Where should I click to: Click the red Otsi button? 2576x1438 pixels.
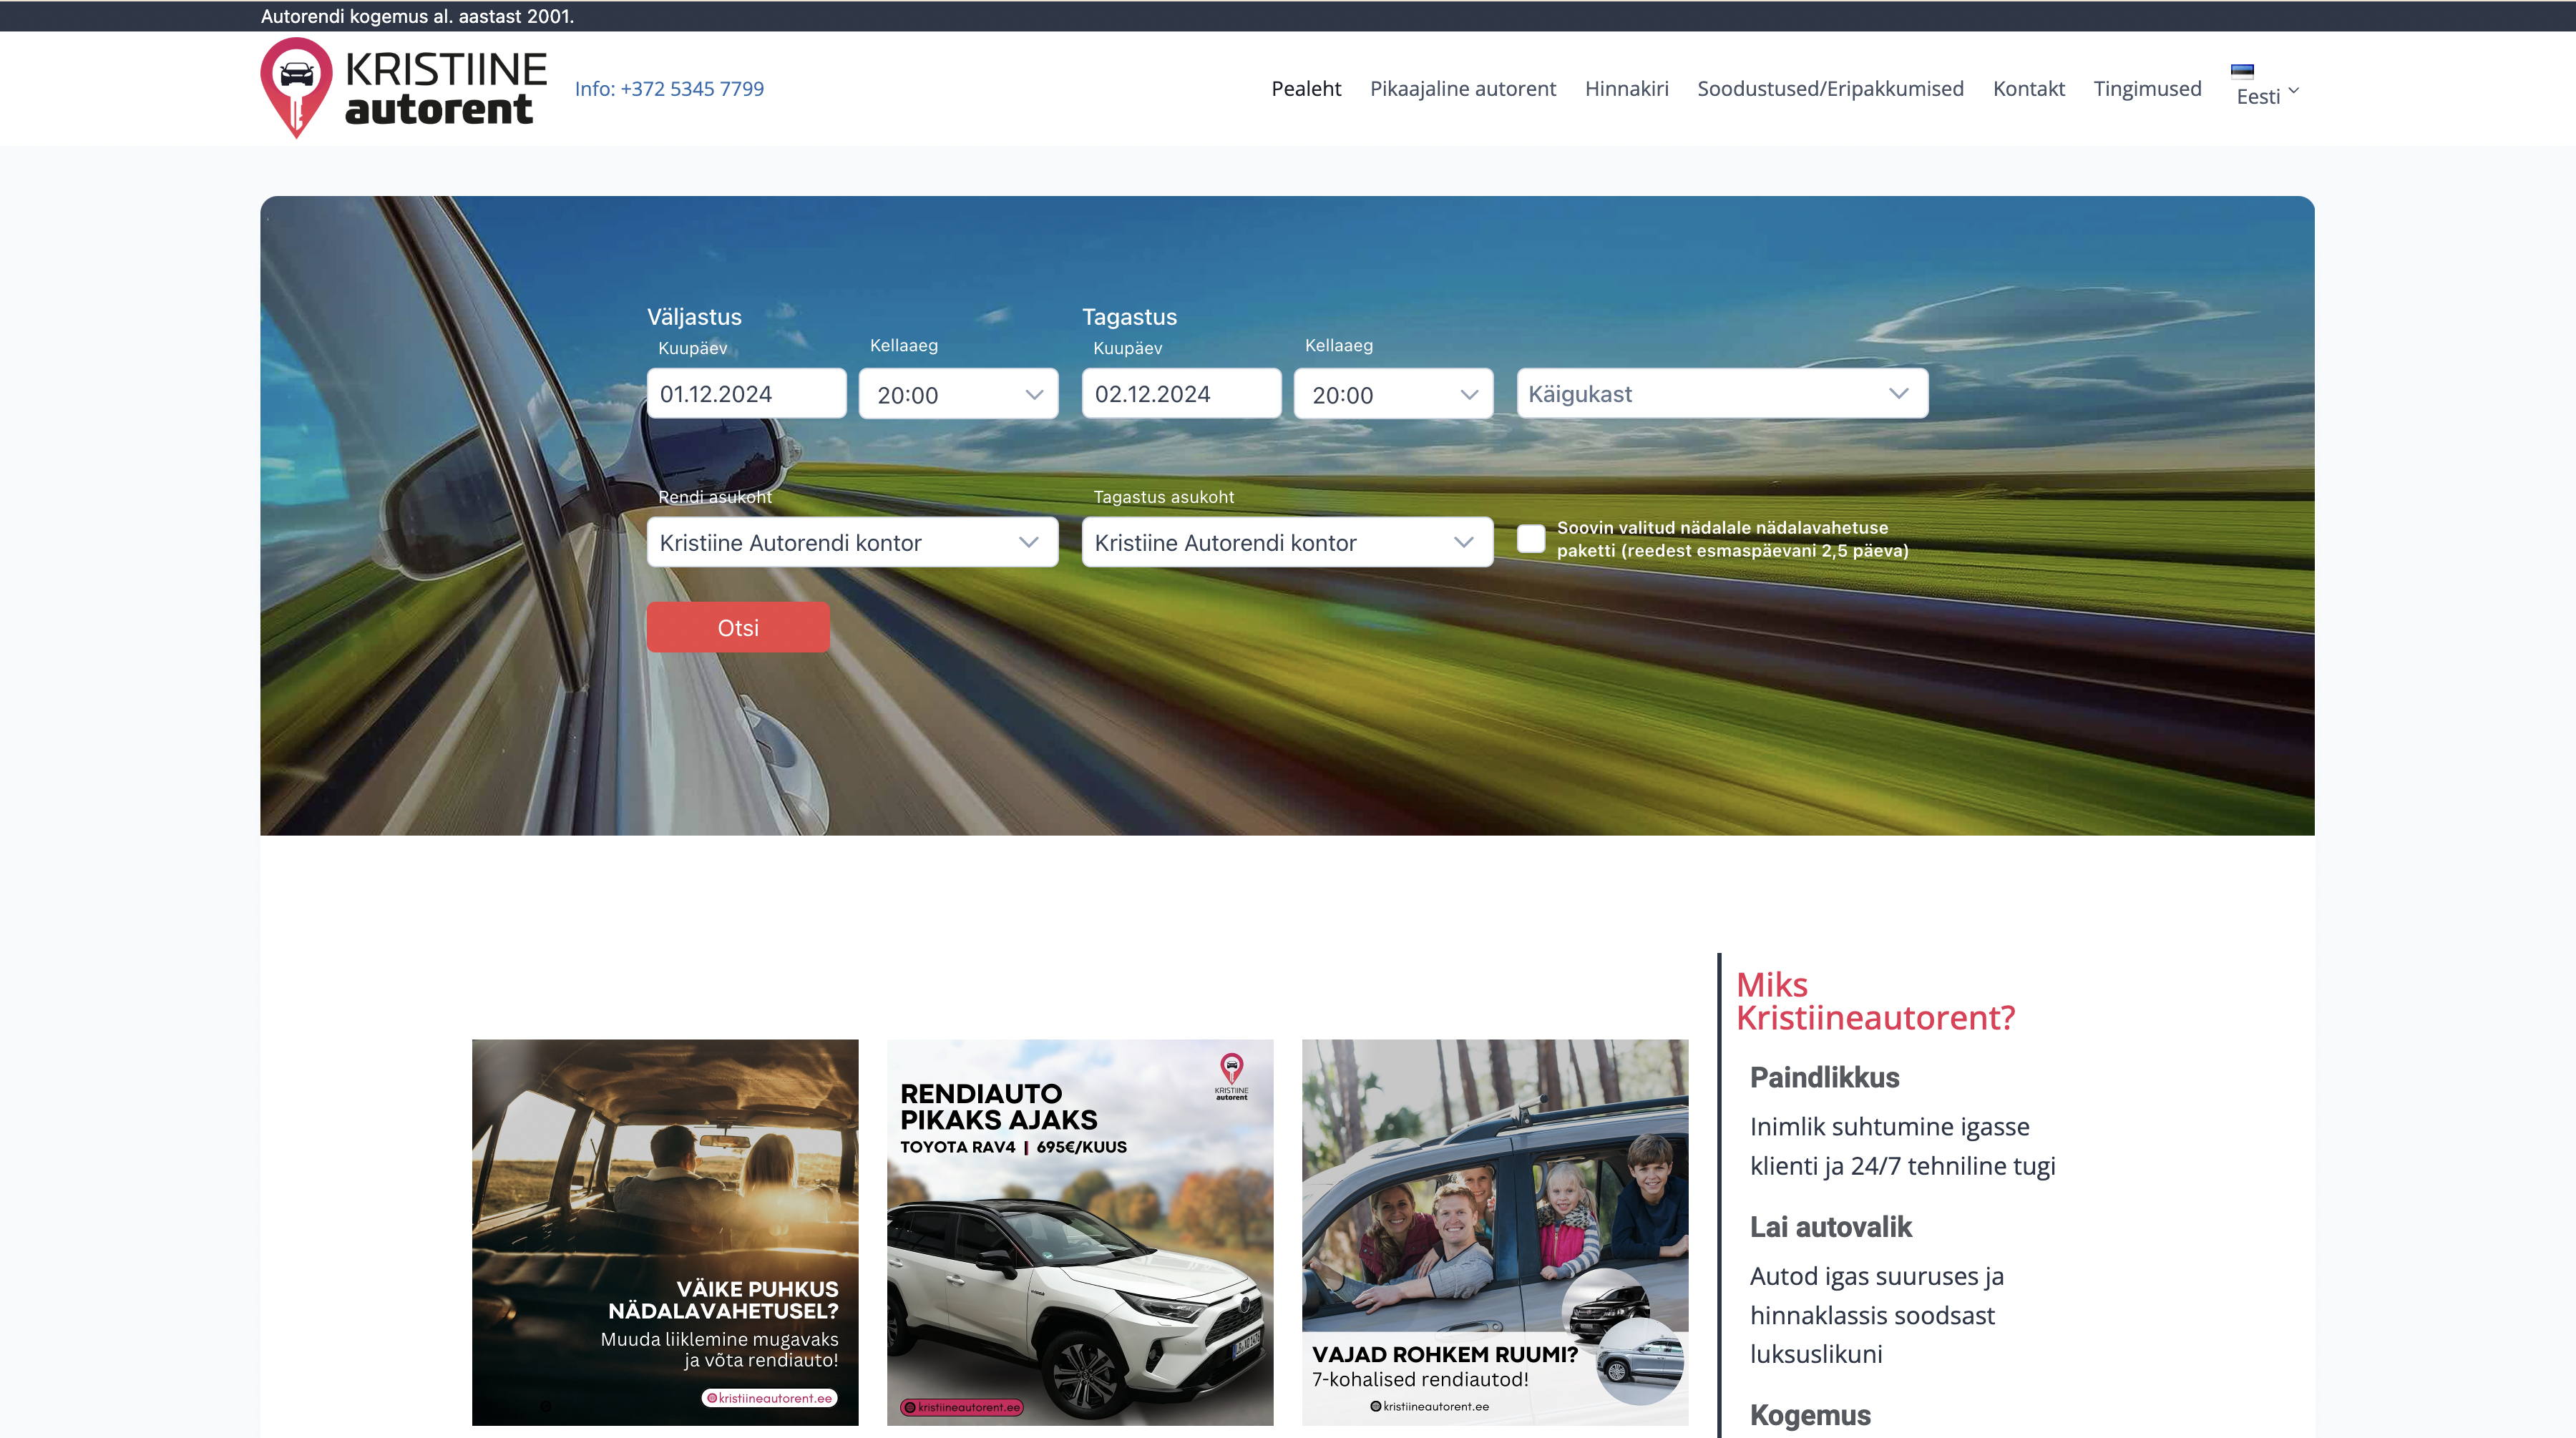[x=738, y=627]
